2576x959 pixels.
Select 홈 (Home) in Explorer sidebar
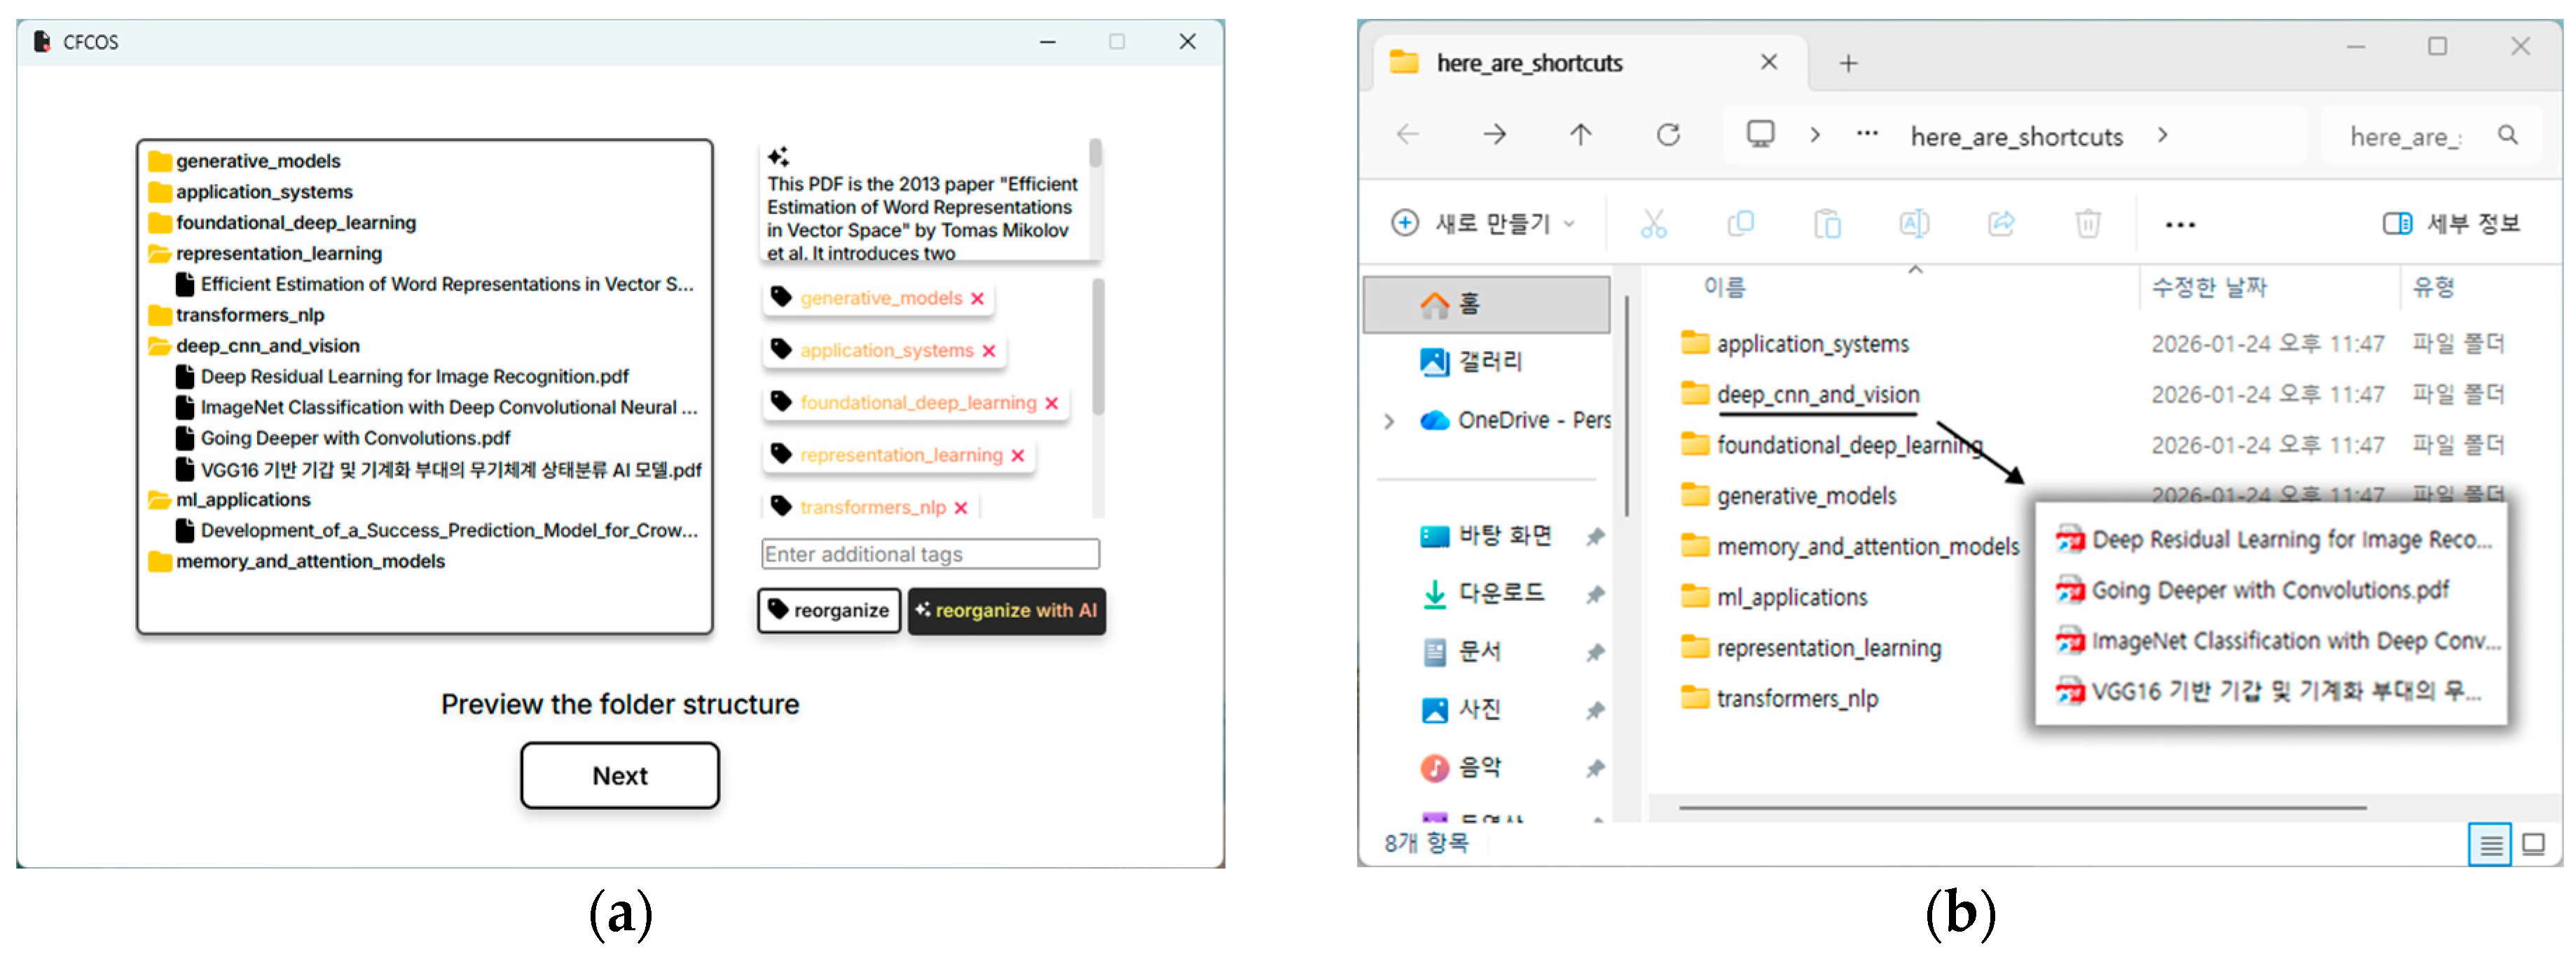click(x=1487, y=304)
